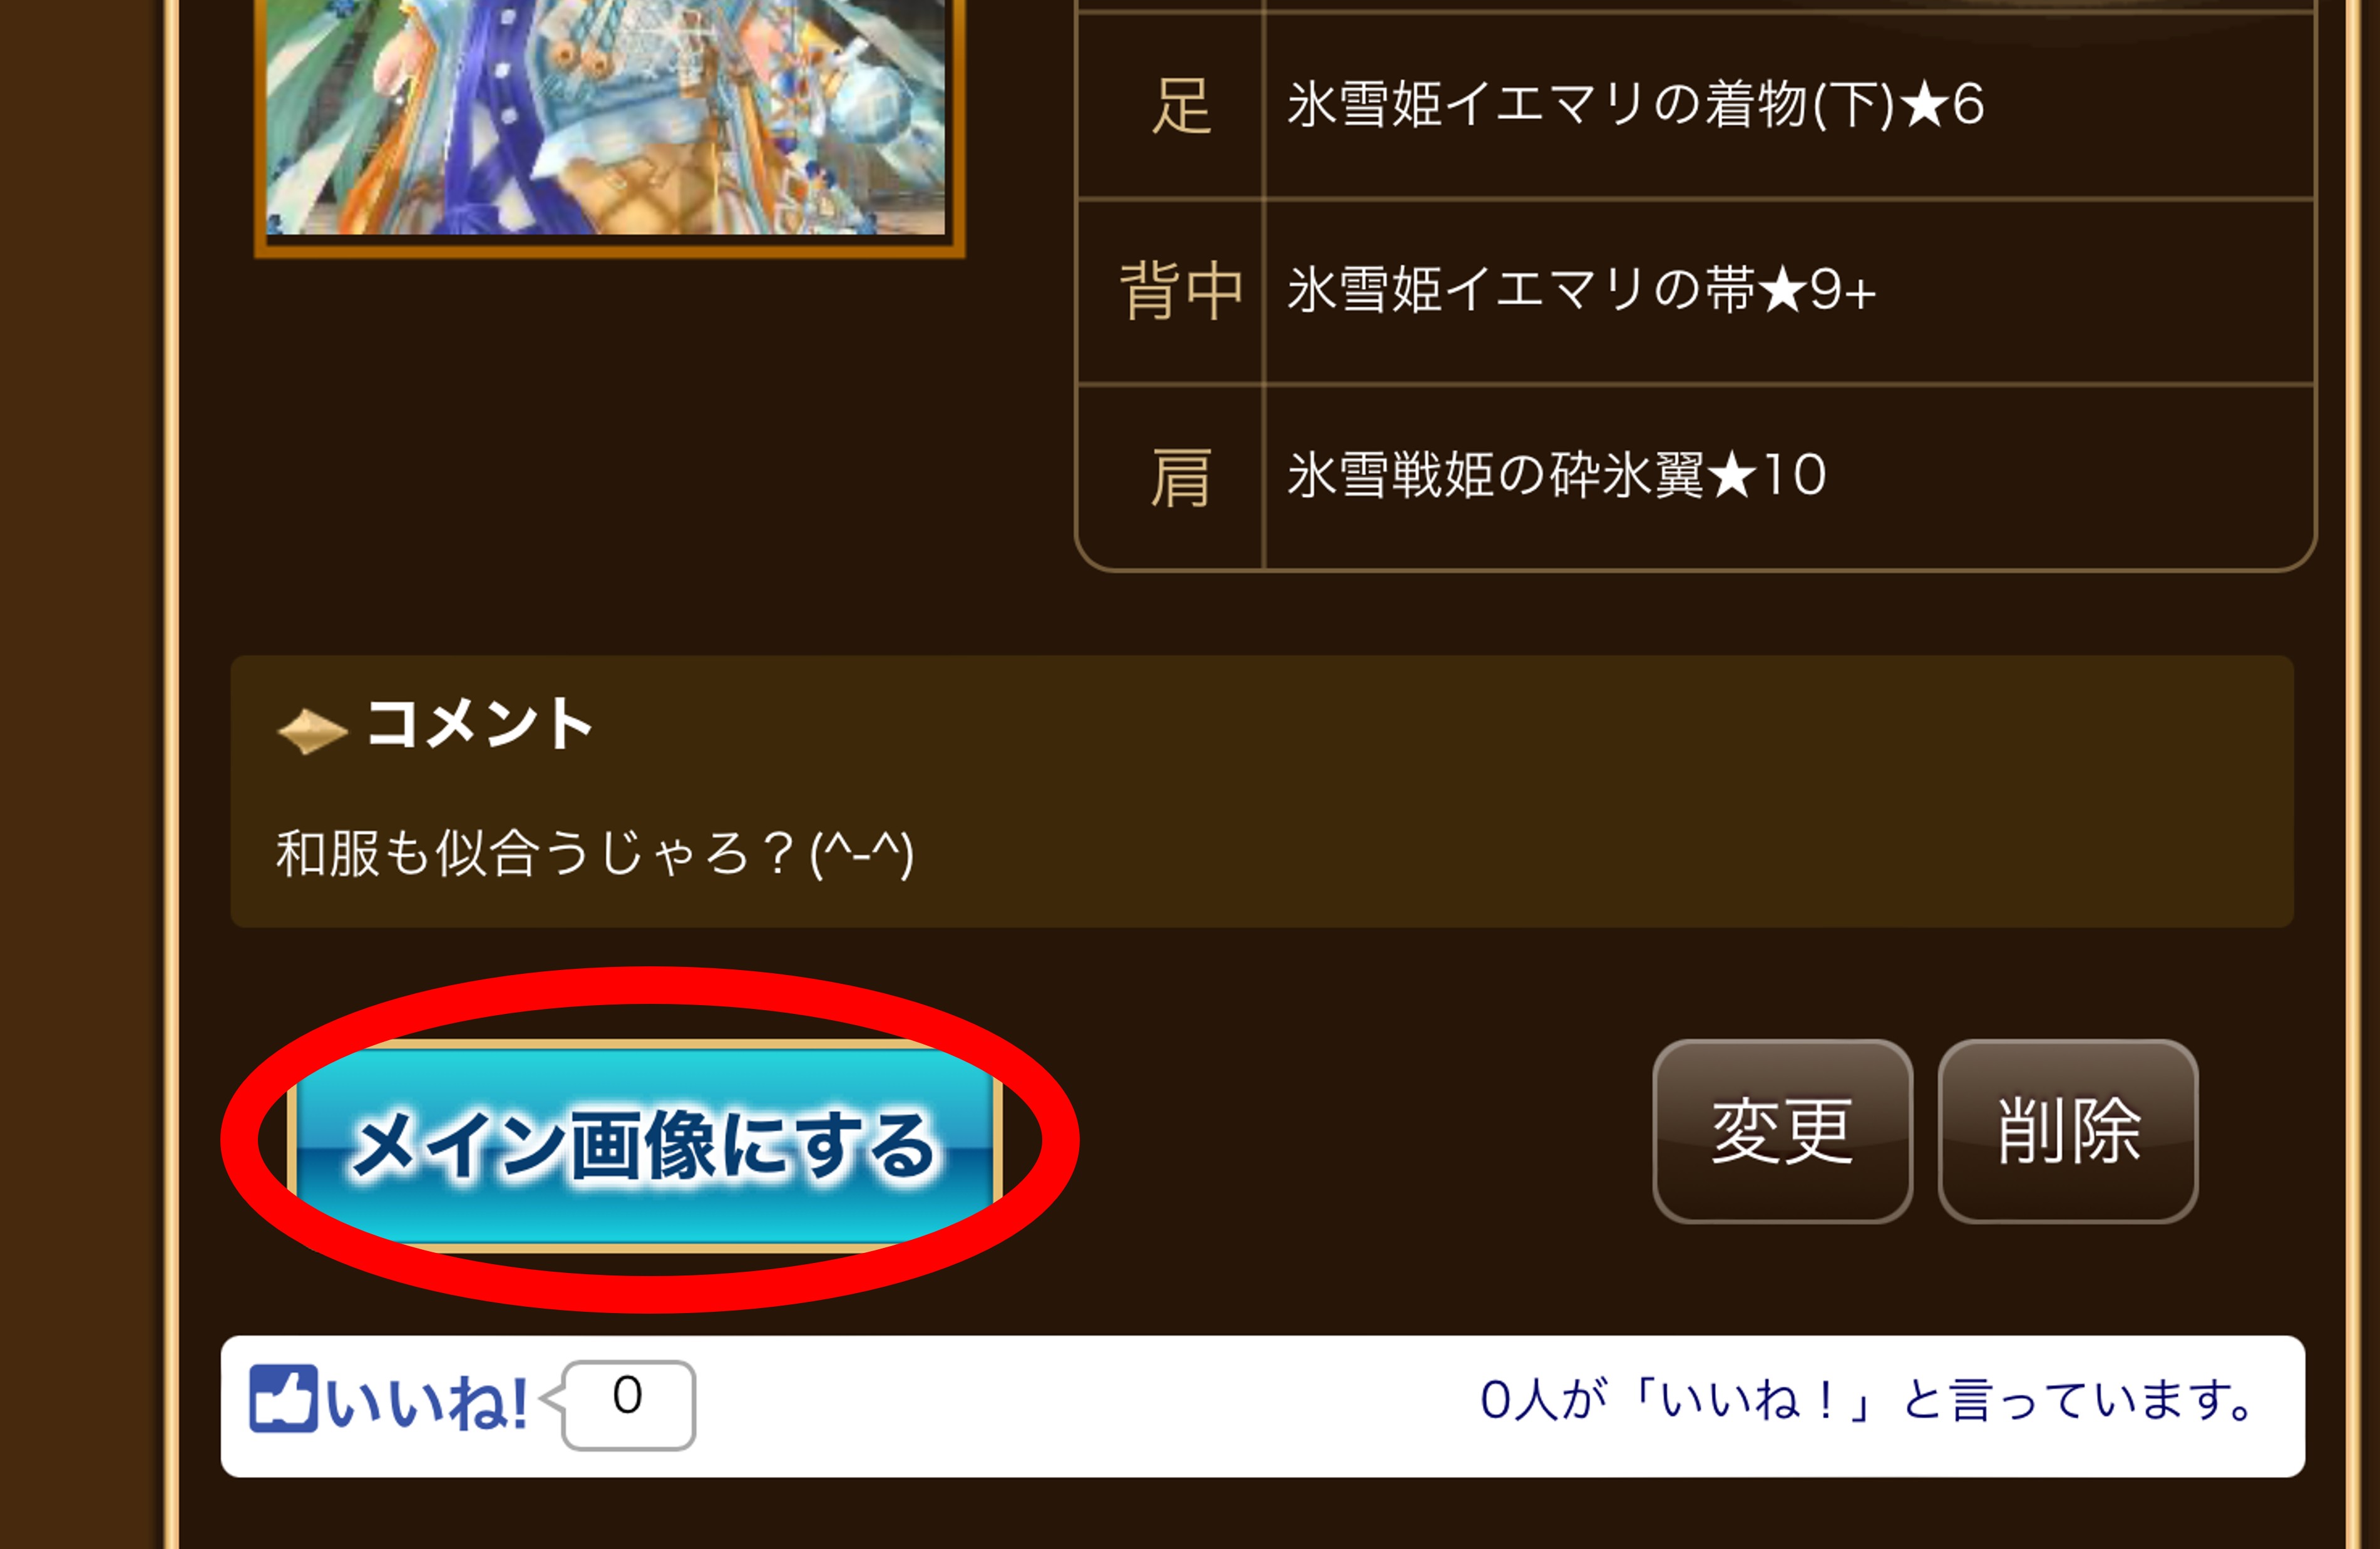
Task: Open the 変更 edit button
Action: point(1782,1131)
